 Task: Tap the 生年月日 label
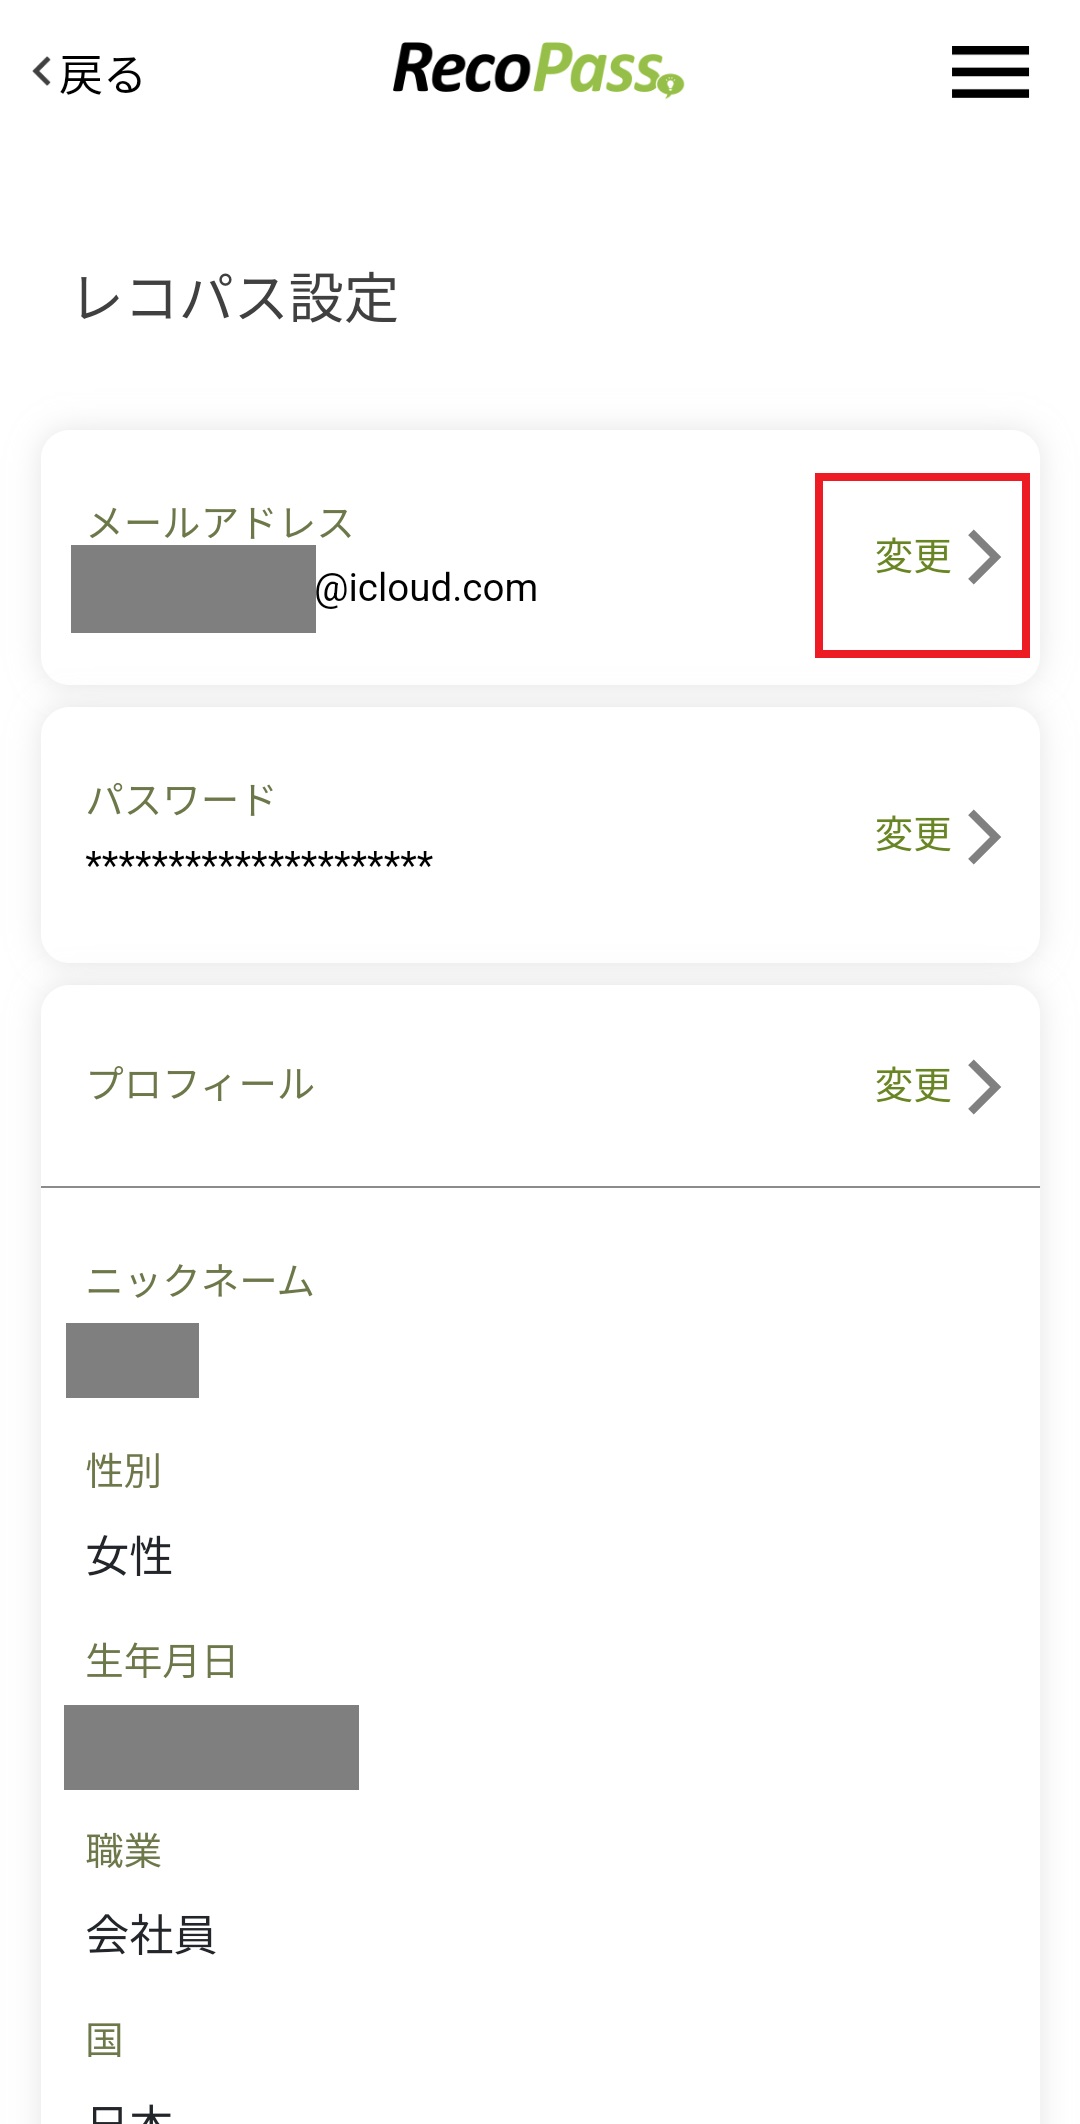(161, 1661)
